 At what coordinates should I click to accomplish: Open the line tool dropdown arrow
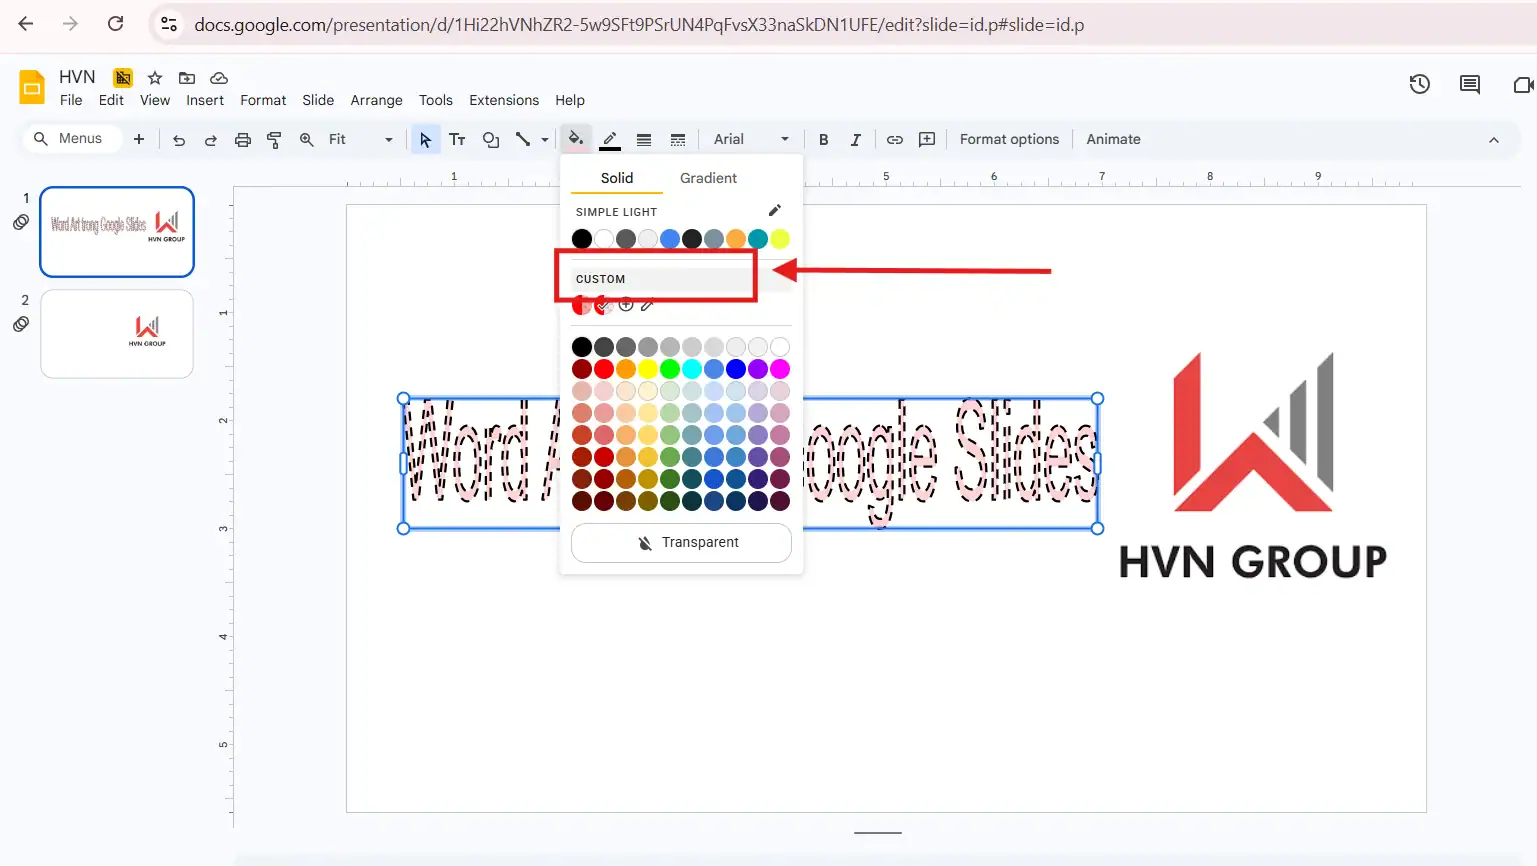point(545,139)
